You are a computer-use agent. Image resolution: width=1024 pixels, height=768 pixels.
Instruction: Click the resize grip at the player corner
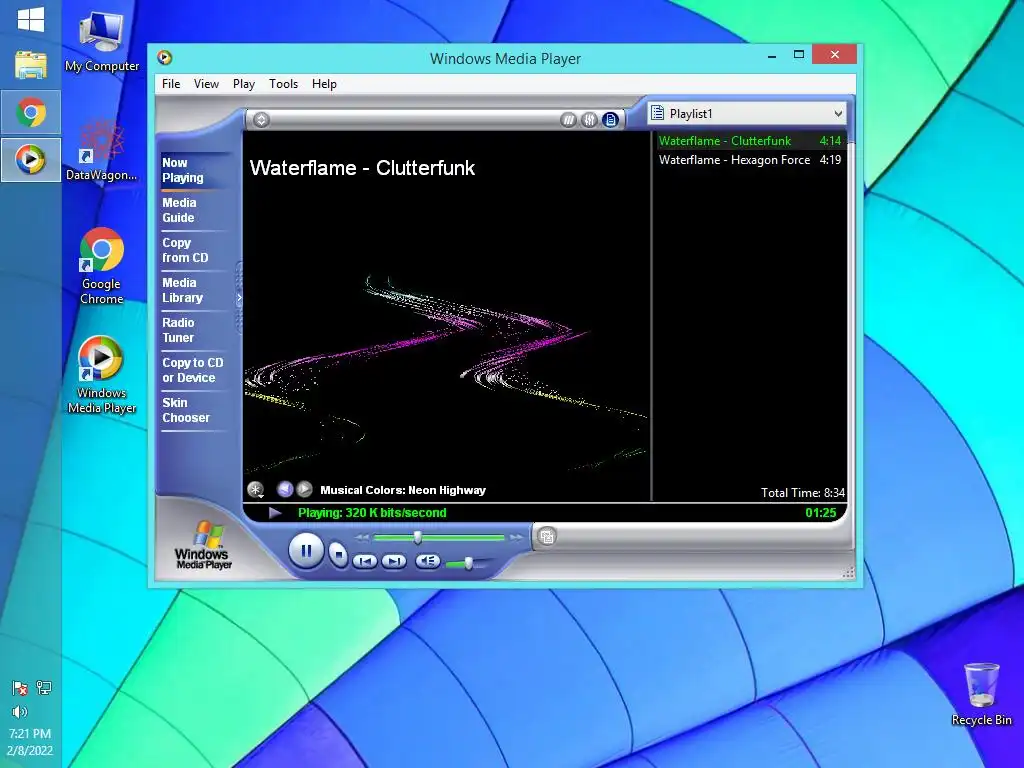tap(848, 573)
